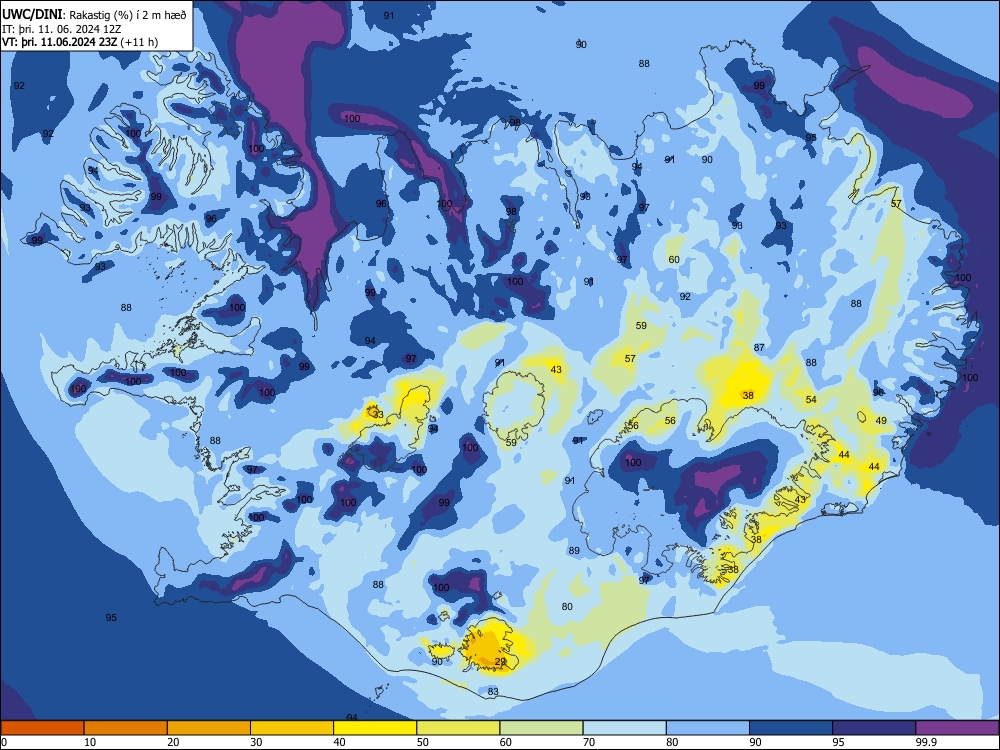Click the map value '29' in the orange area
Image resolution: width=1000 pixels, height=750 pixels.
click(501, 662)
